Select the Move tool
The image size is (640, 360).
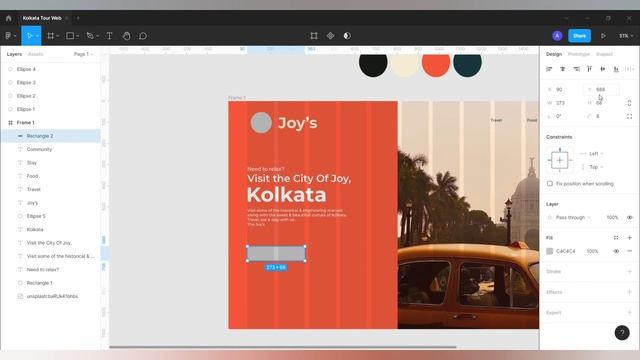coord(29,36)
